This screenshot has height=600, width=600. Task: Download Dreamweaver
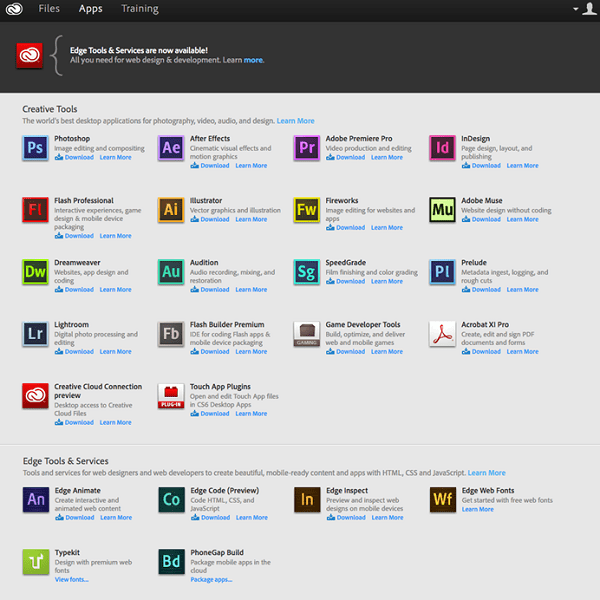pos(74,290)
